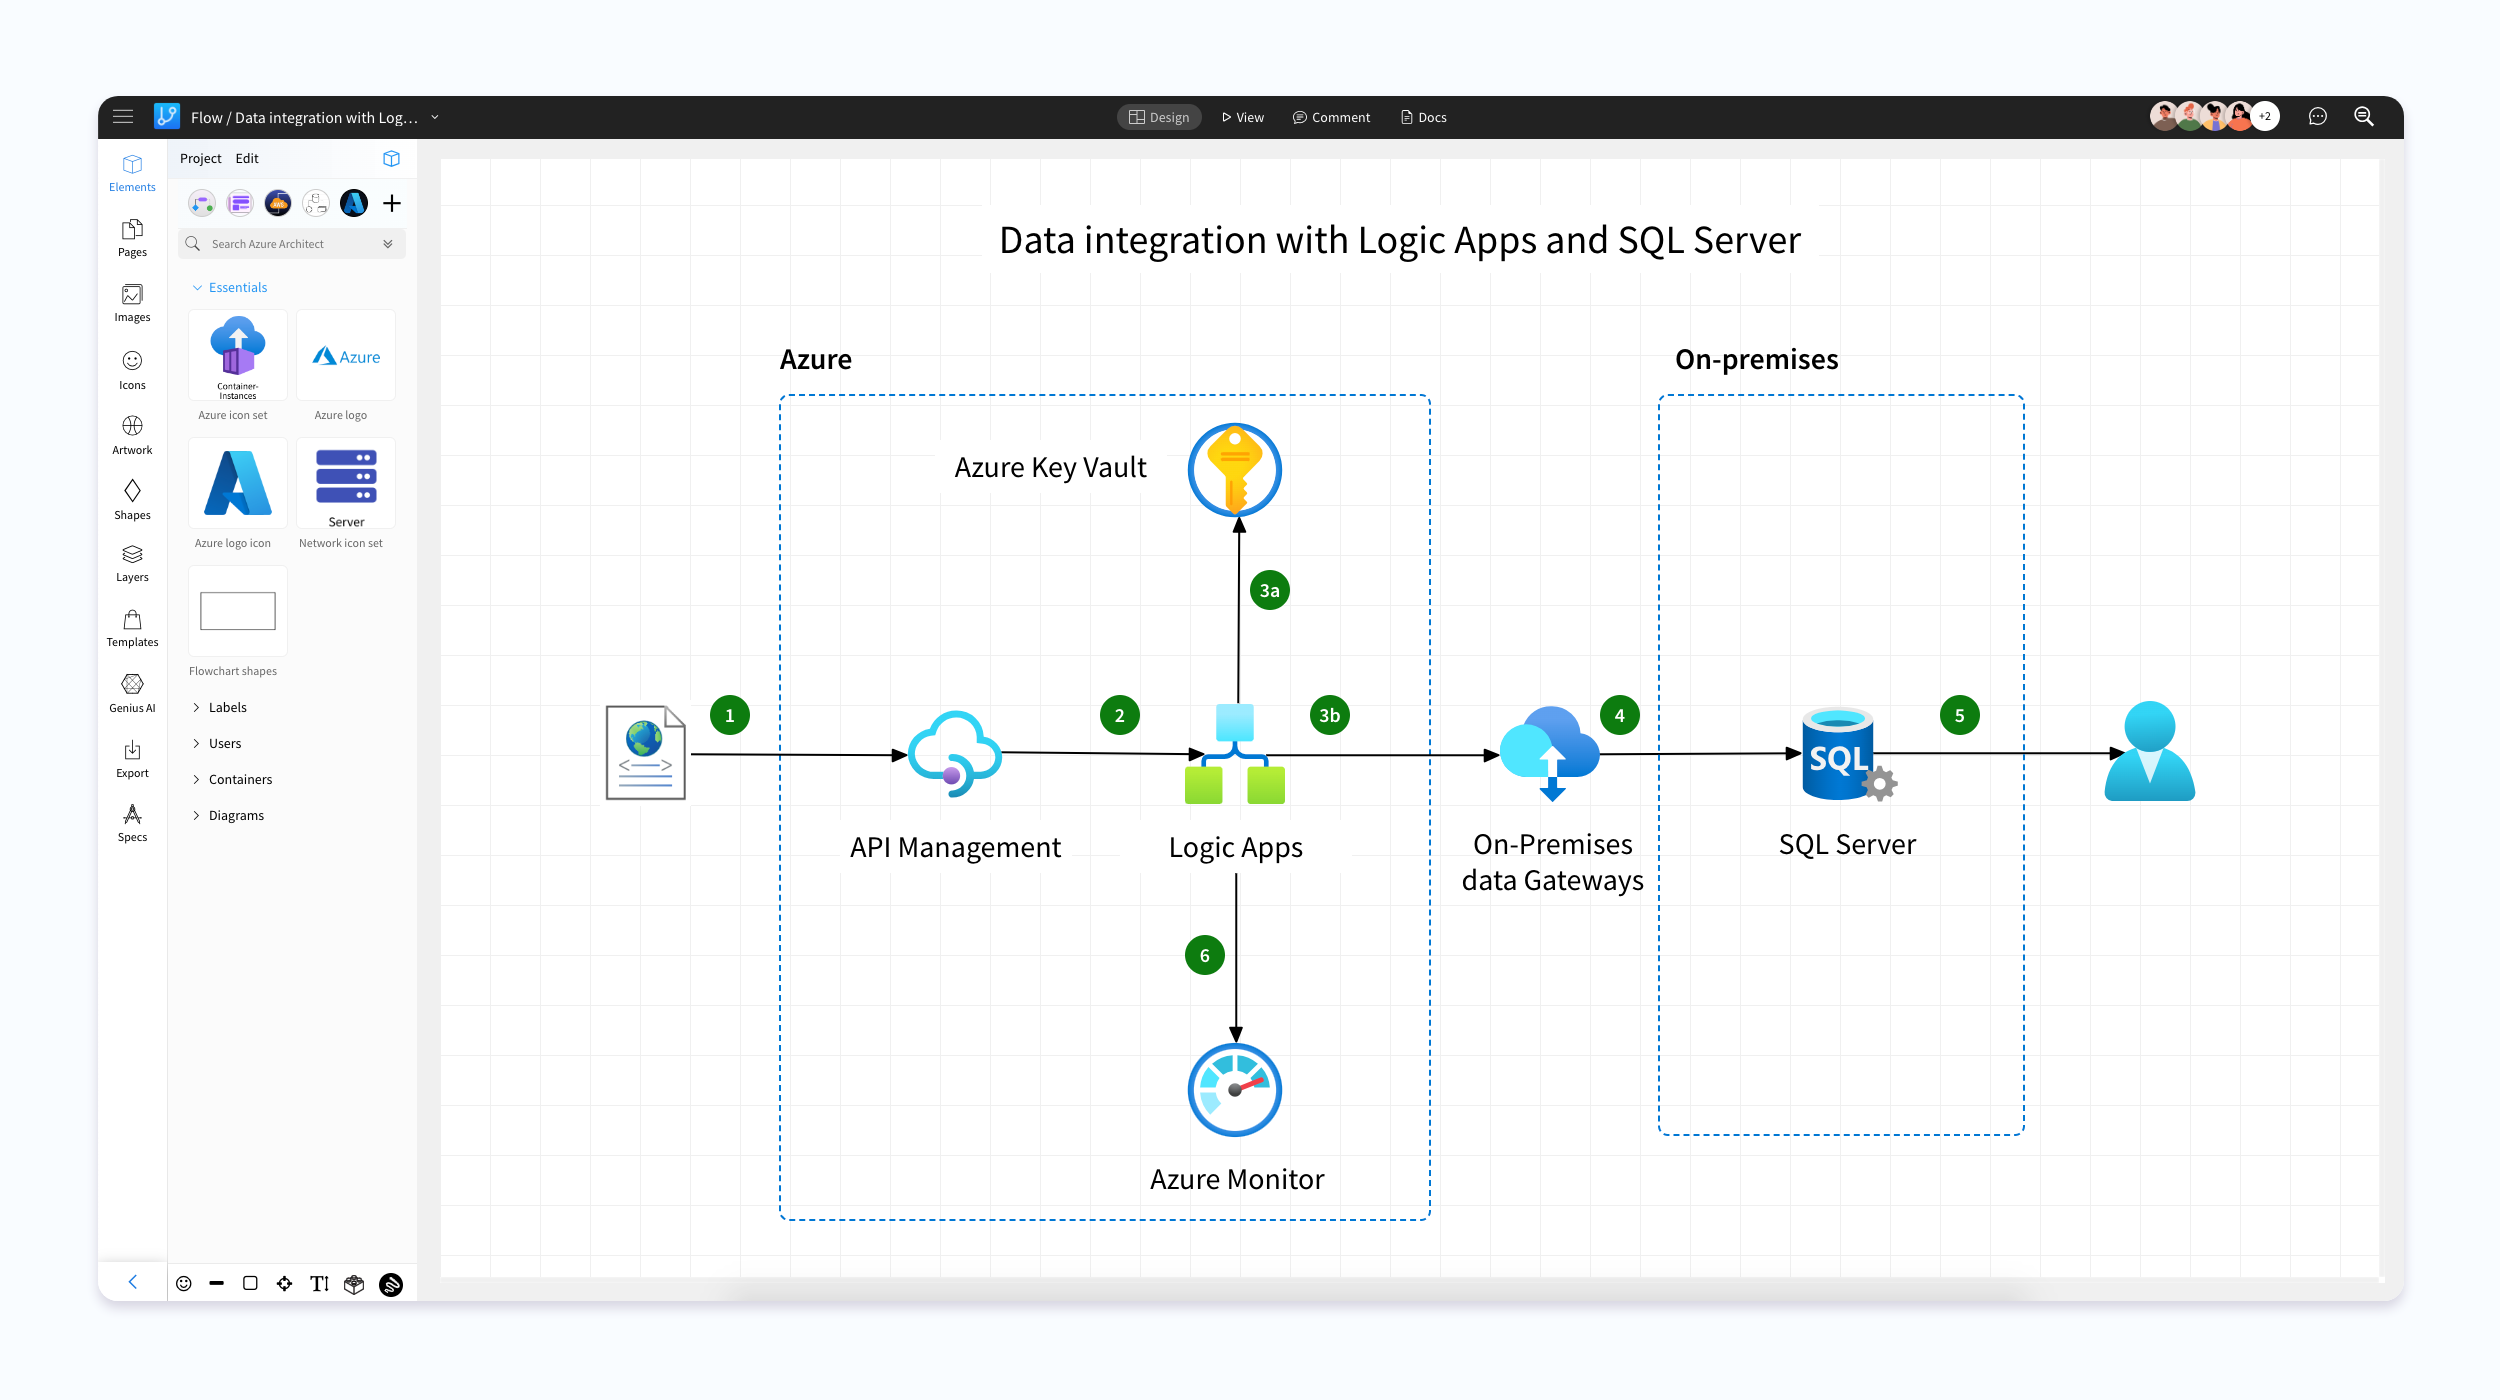This screenshot has height=1400, width=2500.
Task: Select the user person icon on canvas
Action: click(x=2150, y=751)
